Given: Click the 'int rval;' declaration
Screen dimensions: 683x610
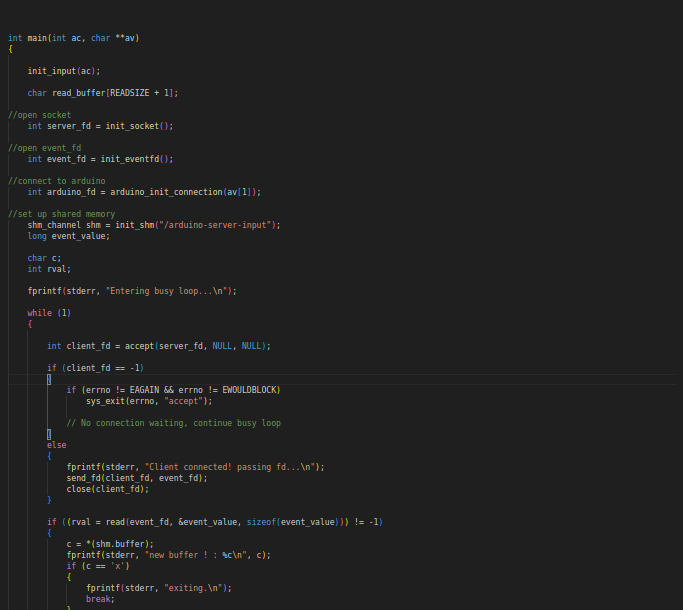Looking at the screenshot, I should coord(49,269).
